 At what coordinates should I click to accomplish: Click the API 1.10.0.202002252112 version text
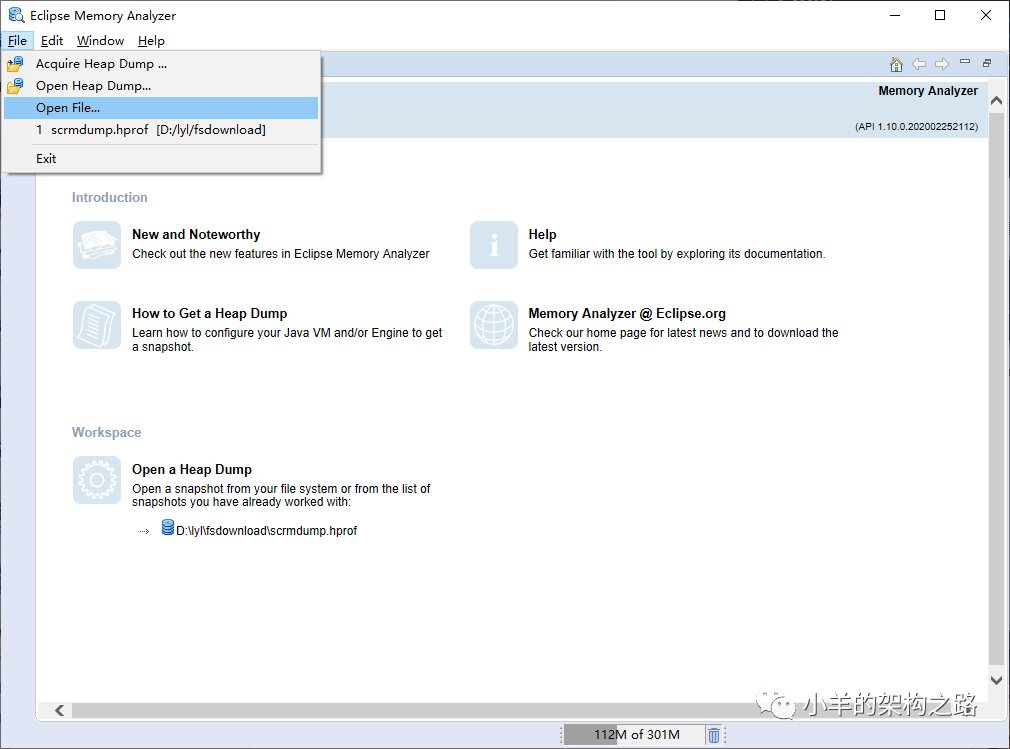point(916,127)
